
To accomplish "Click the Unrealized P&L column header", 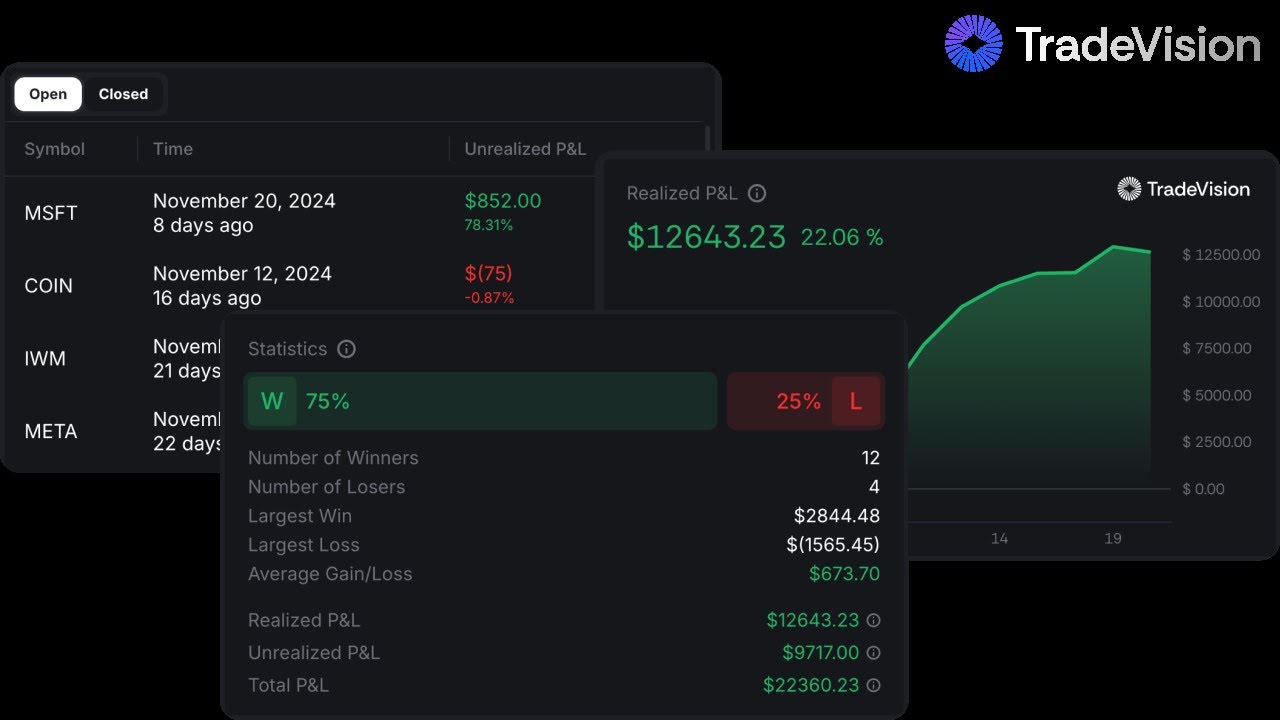I will (x=525, y=149).
